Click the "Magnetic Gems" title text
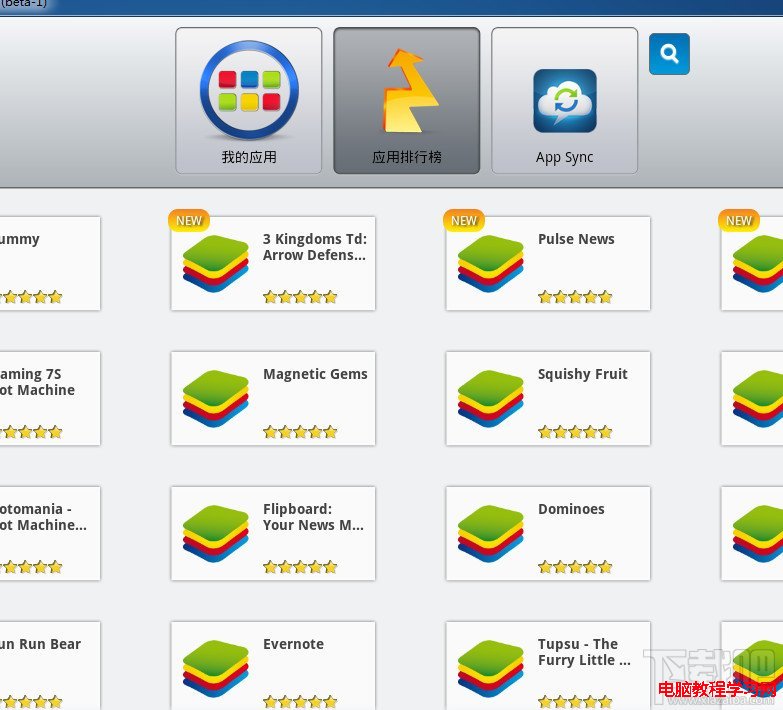Screen dimensions: 783x710 click(315, 374)
